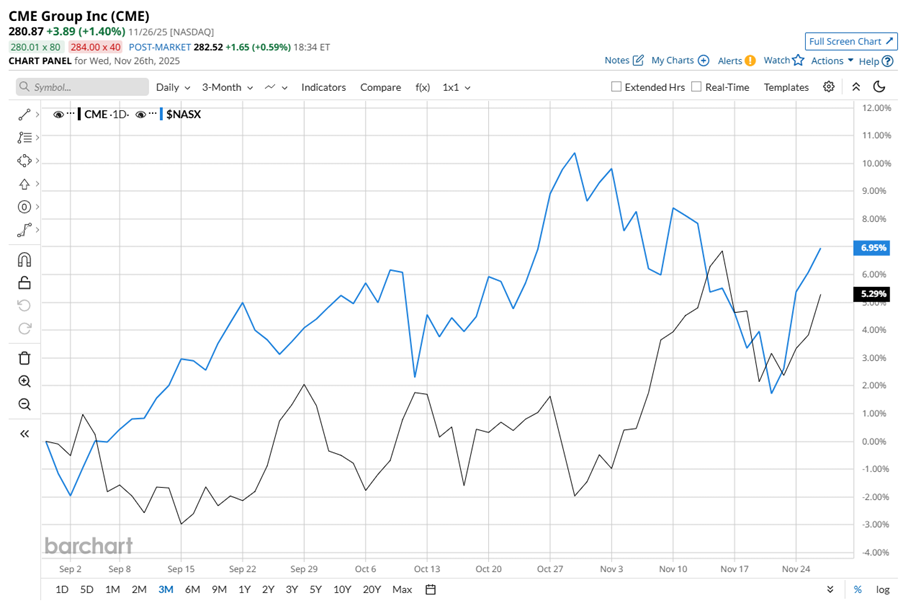Delete drawings with the trash icon
Image resolution: width=903 pixels, height=611 pixels.
(x=24, y=358)
